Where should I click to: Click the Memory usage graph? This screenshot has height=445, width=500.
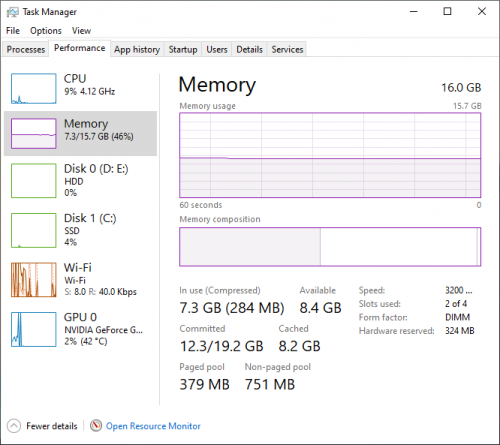(x=330, y=155)
